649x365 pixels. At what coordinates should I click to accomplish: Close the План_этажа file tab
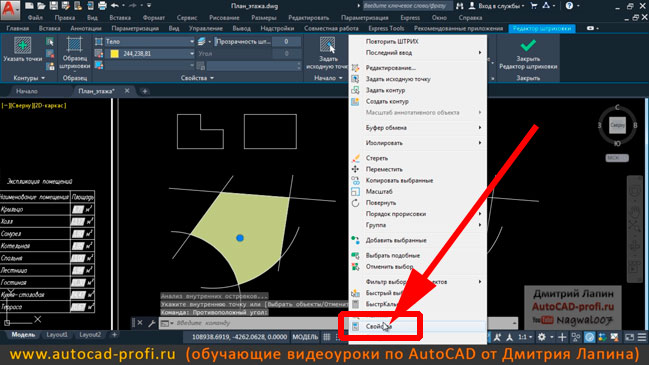coord(127,91)
